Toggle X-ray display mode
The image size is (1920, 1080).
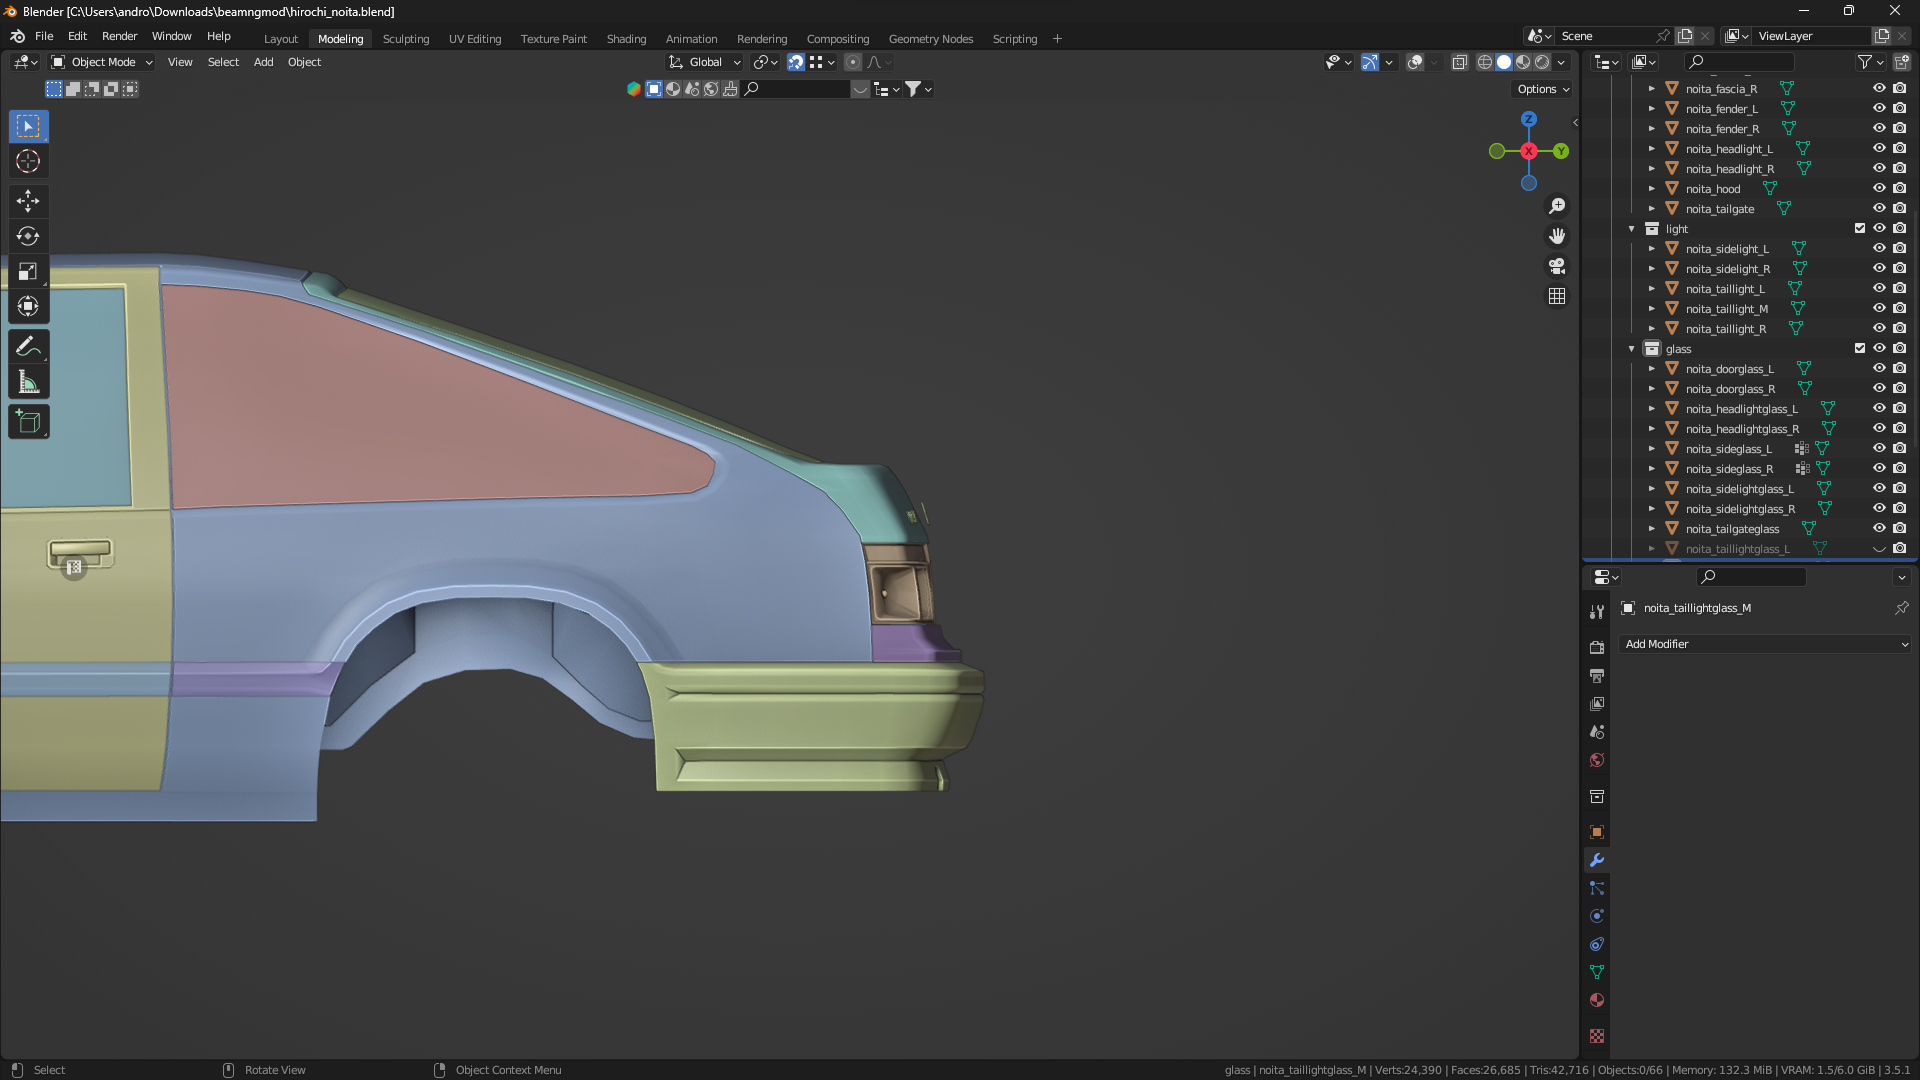pos(1459,62)
